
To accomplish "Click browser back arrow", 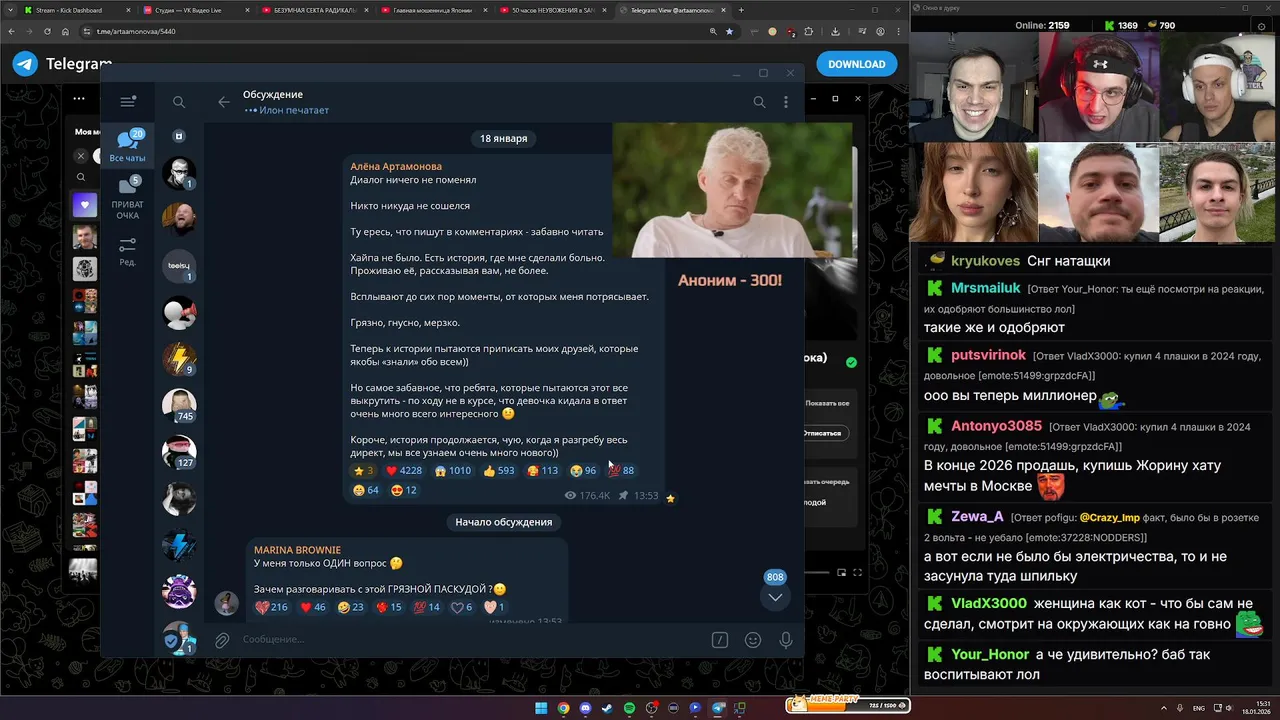I will coord(10,31).
